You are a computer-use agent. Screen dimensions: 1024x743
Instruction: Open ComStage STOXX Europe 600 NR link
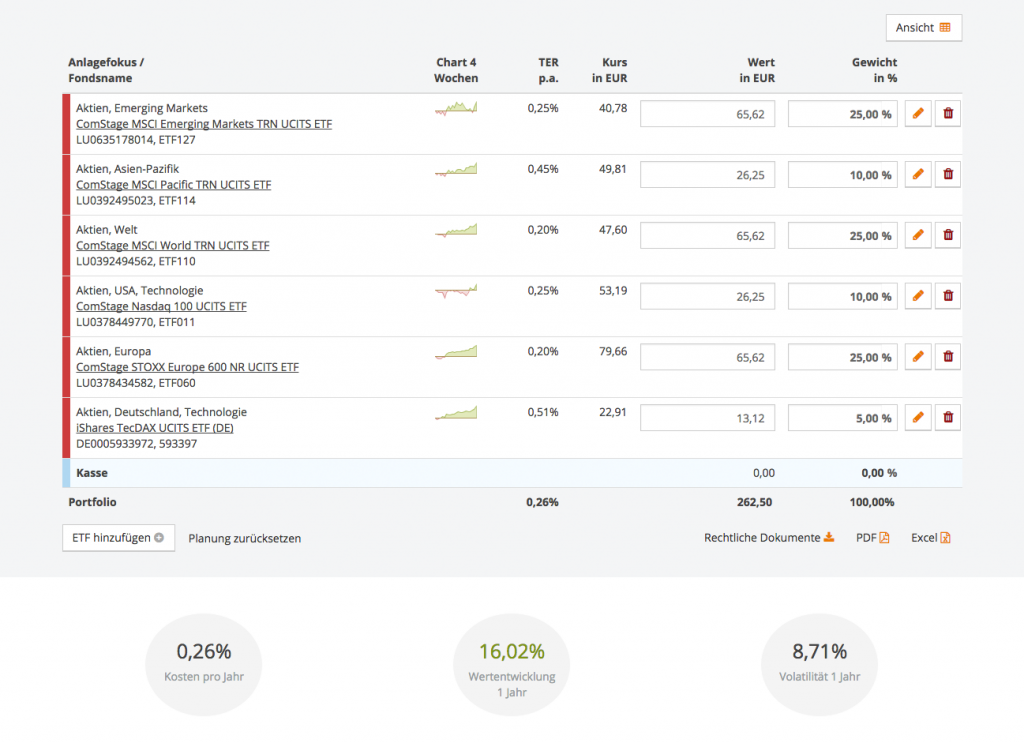pyautogui.click(x=187, y=367)
